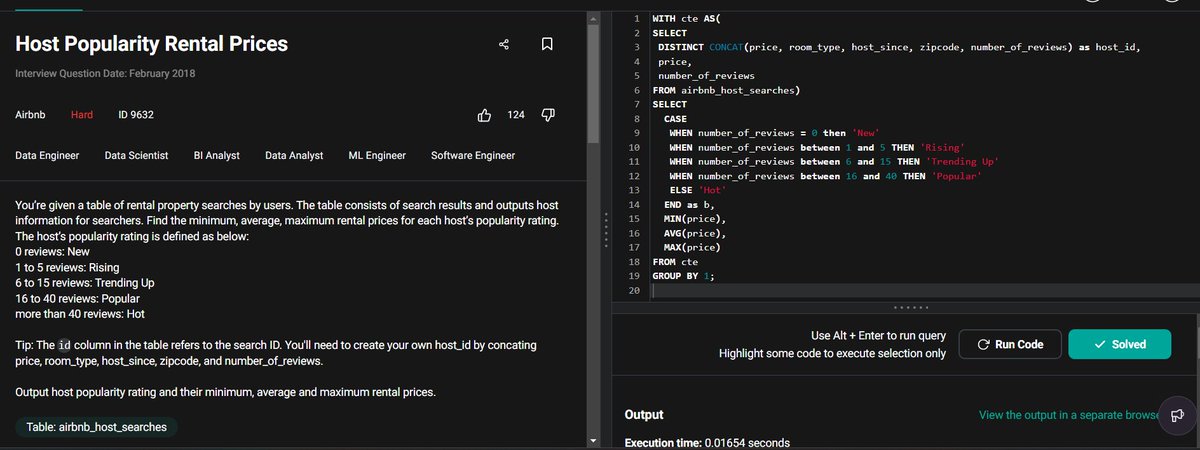
Task: Open the airbnb_host_searches table chip
Action: [96, 426]
